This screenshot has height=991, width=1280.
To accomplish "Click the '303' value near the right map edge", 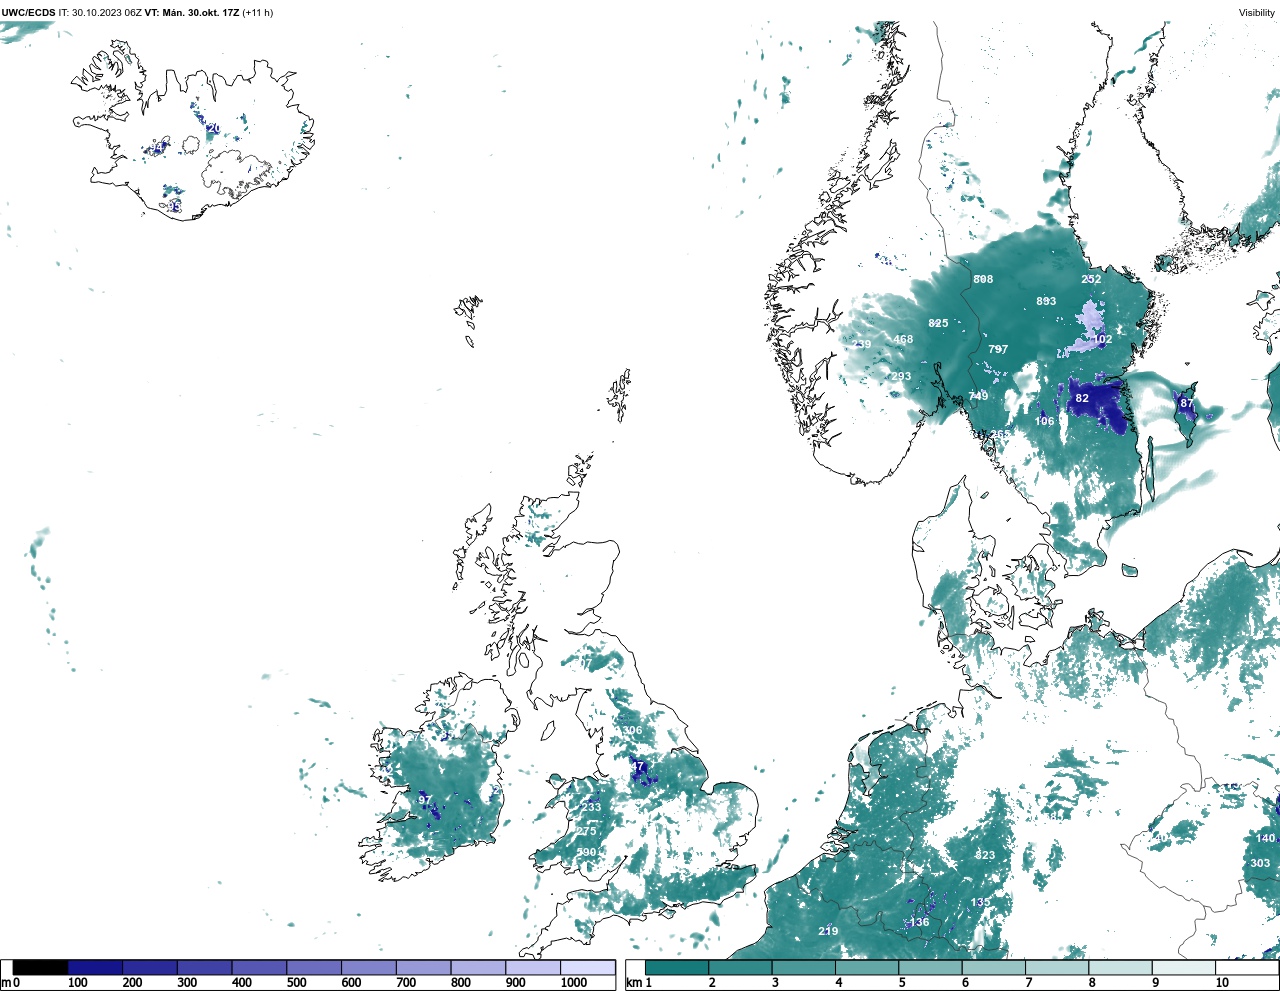I will coord(1260,863).
